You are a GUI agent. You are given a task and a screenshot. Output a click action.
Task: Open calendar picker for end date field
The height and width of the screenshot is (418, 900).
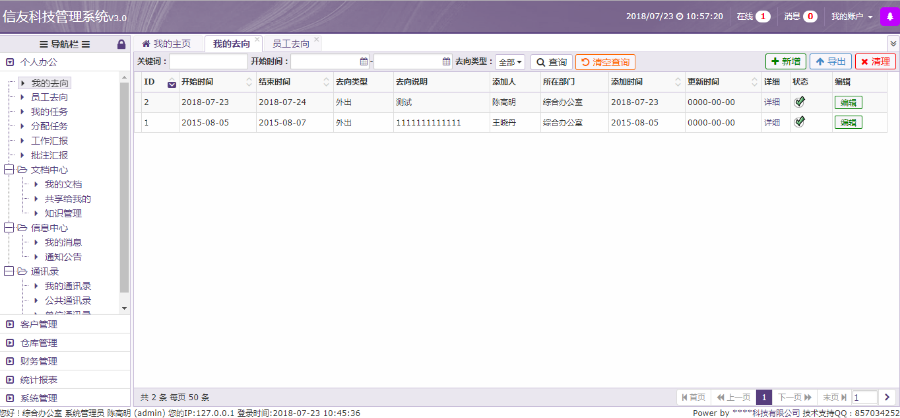[x=447, y=61]
